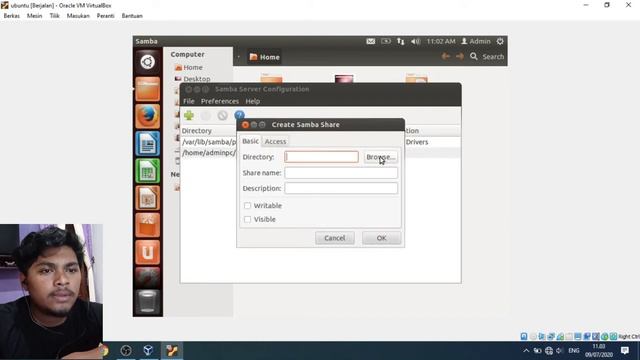The width and height of the screenshot is (640, 360).
Task: Open Ubuntu One launcher icon
Action: point(147,252)
